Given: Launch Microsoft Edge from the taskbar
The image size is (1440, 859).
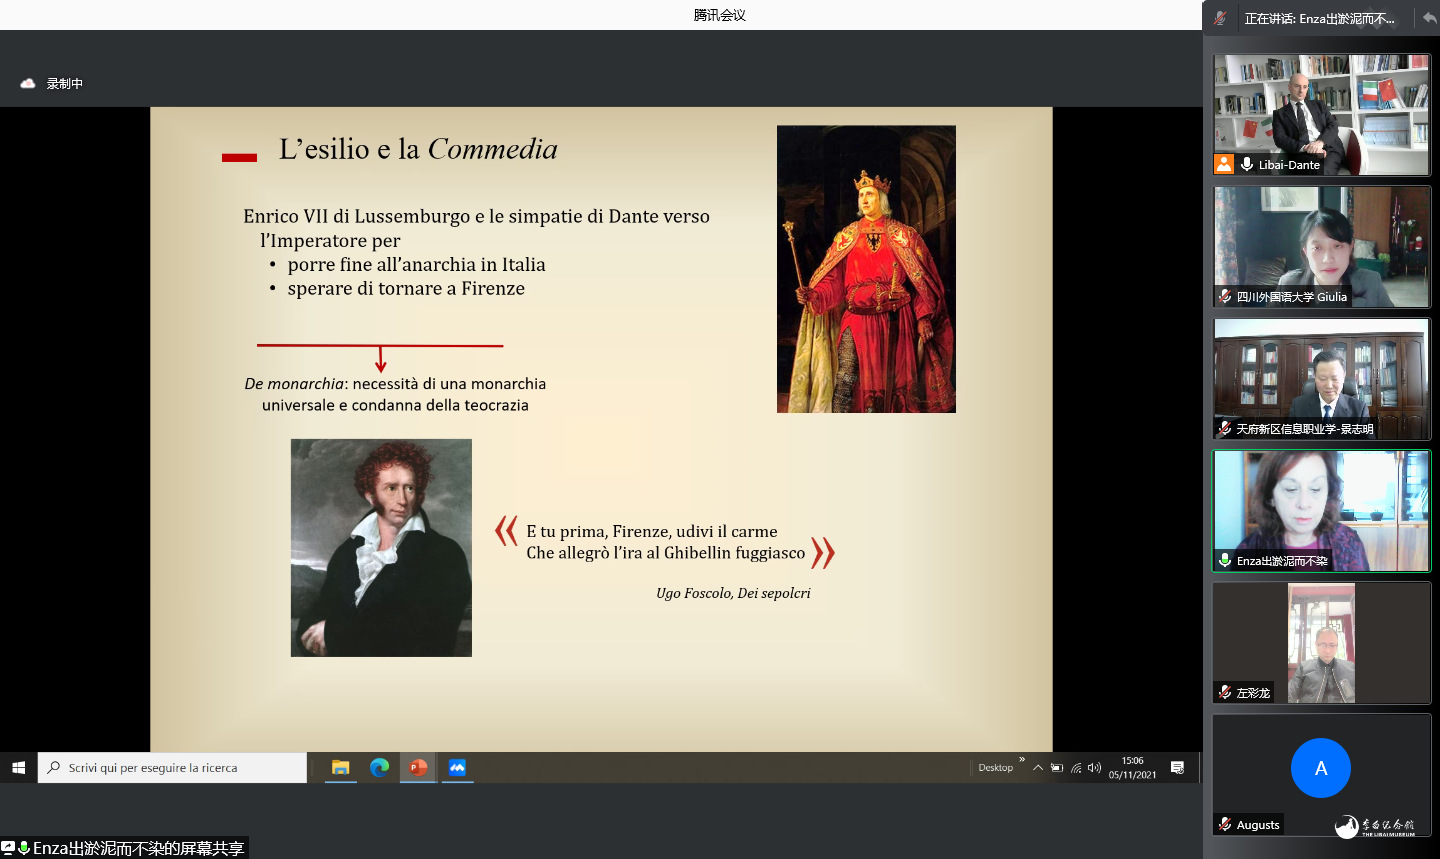Looking at the screenshot, I should [379, 768].
